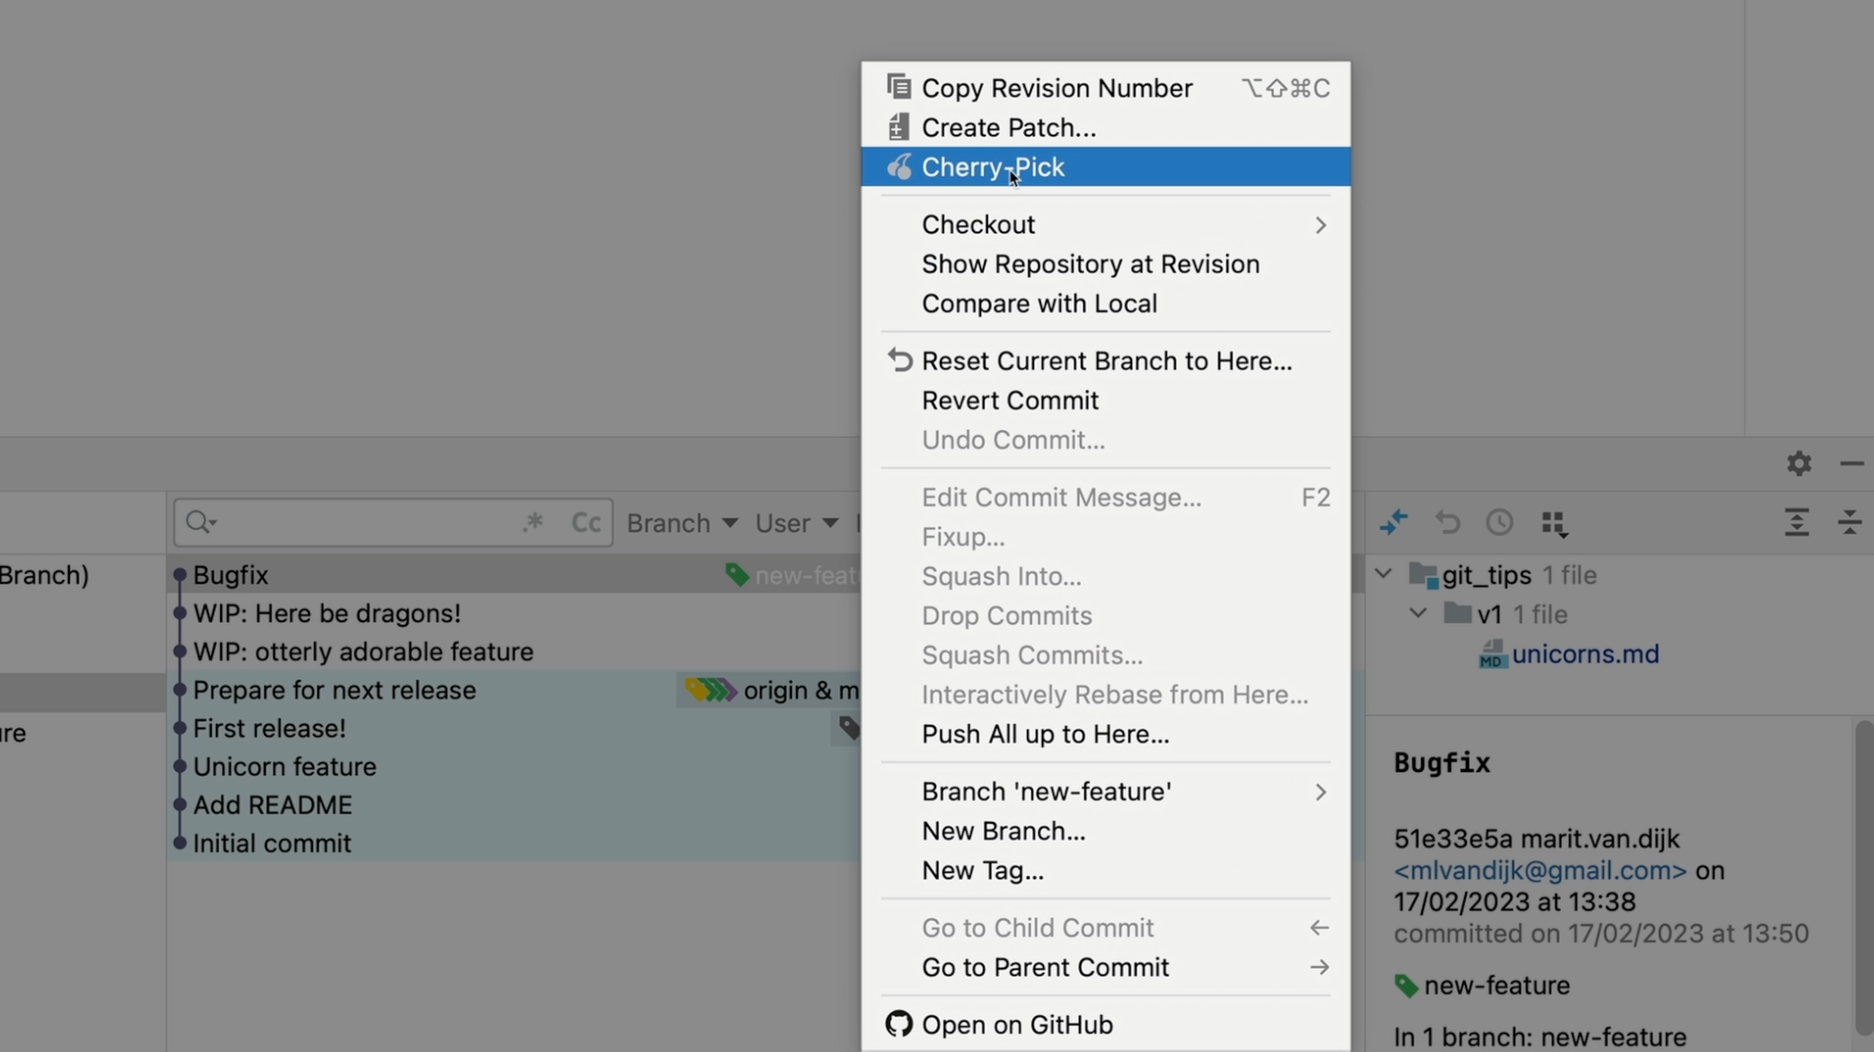Viewport: 1874px width, 1052px height.
Task: Click Open on GitHub menu entry
Action: pos(1016,1024)
